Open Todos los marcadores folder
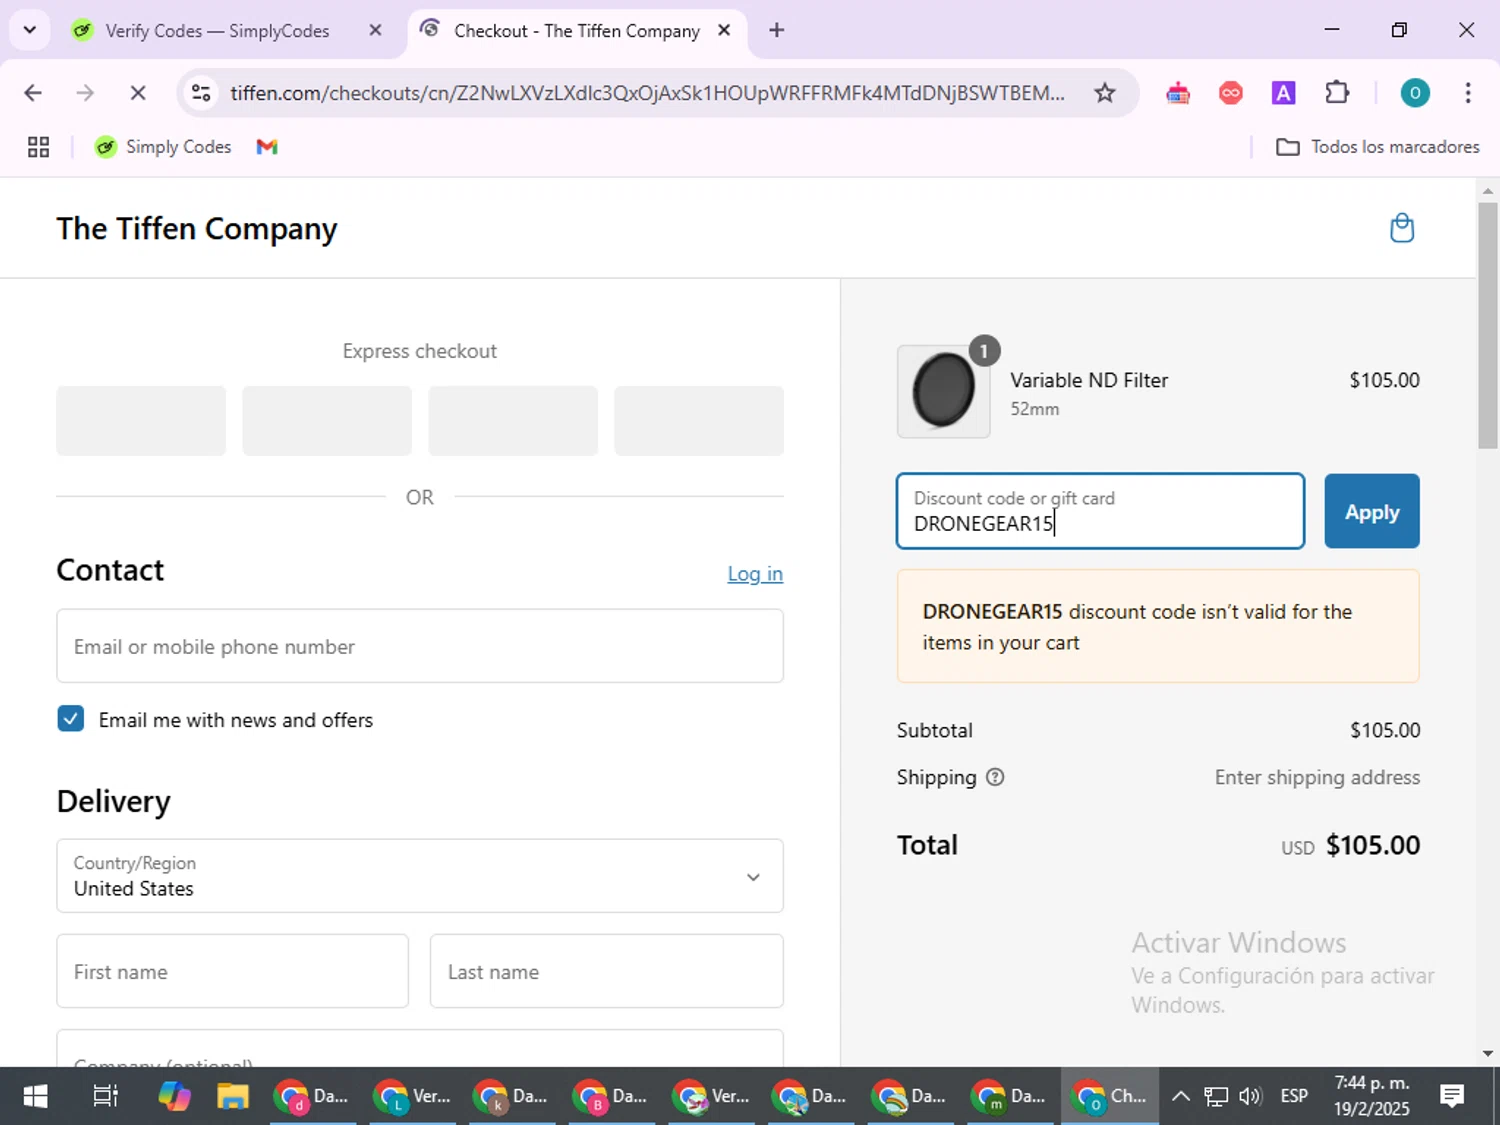This screenshot has height=1125, width=1500. coord(1378,147)
